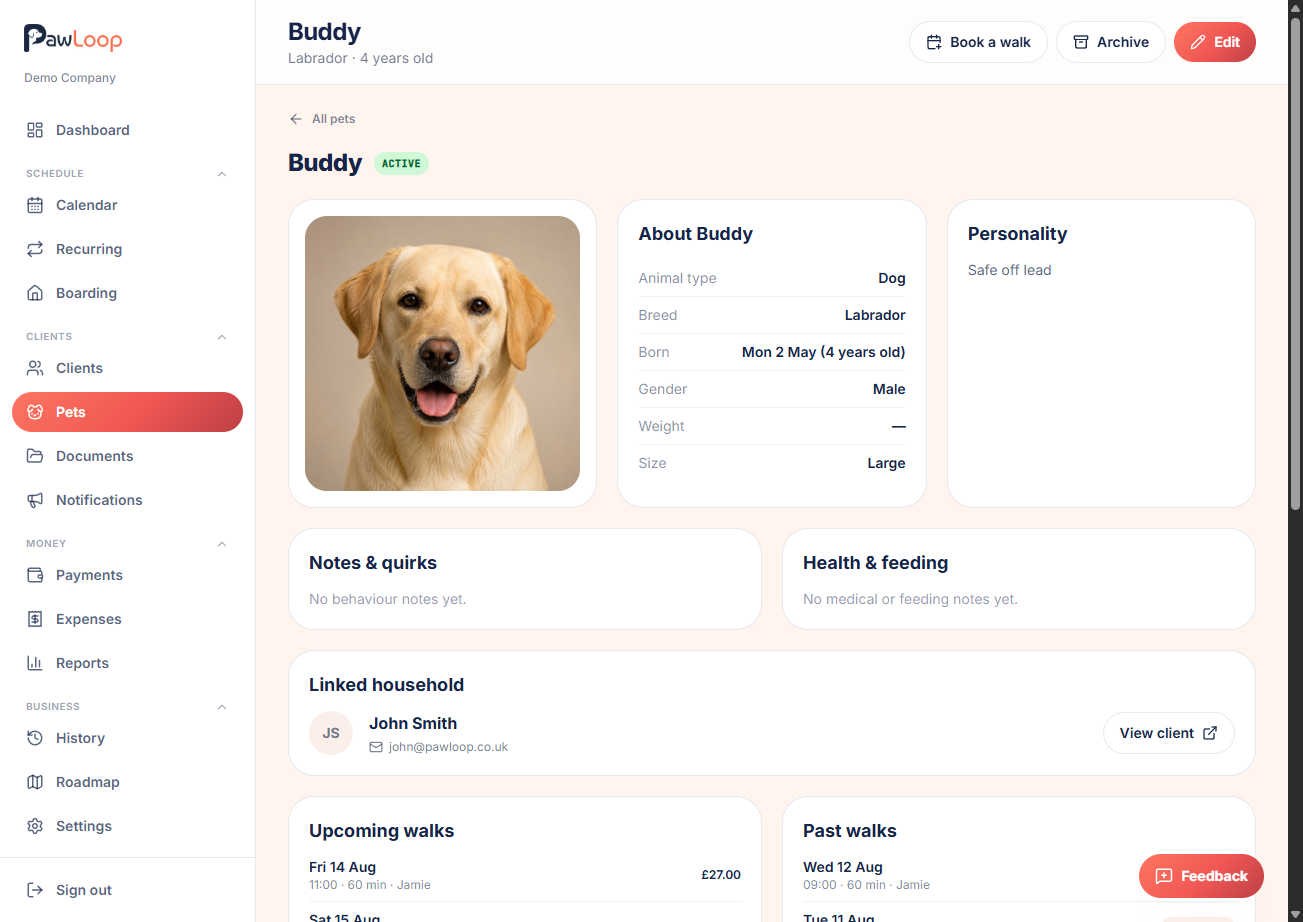Click the archive box icon
1303x922 pixels.
(x=1081, y=42)
